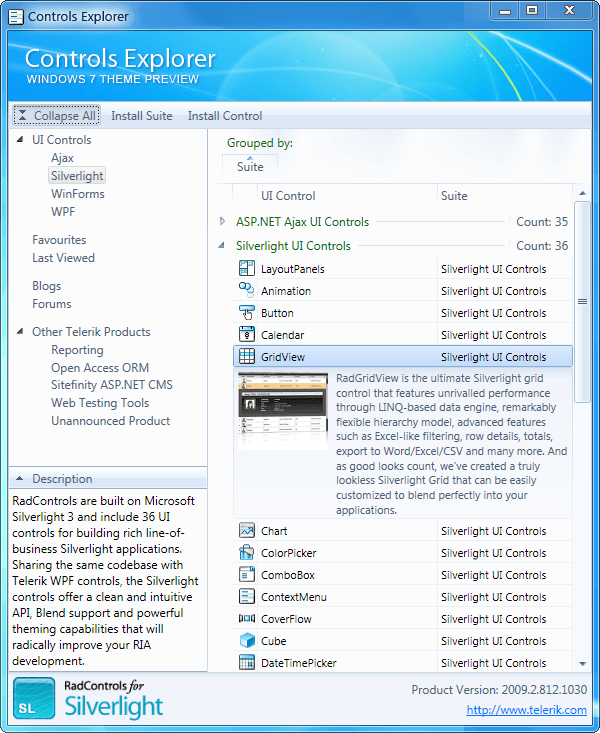Click the Cube control icon
Screen dimensions: 600x733
pyautogui.click(x=246, y=640)
